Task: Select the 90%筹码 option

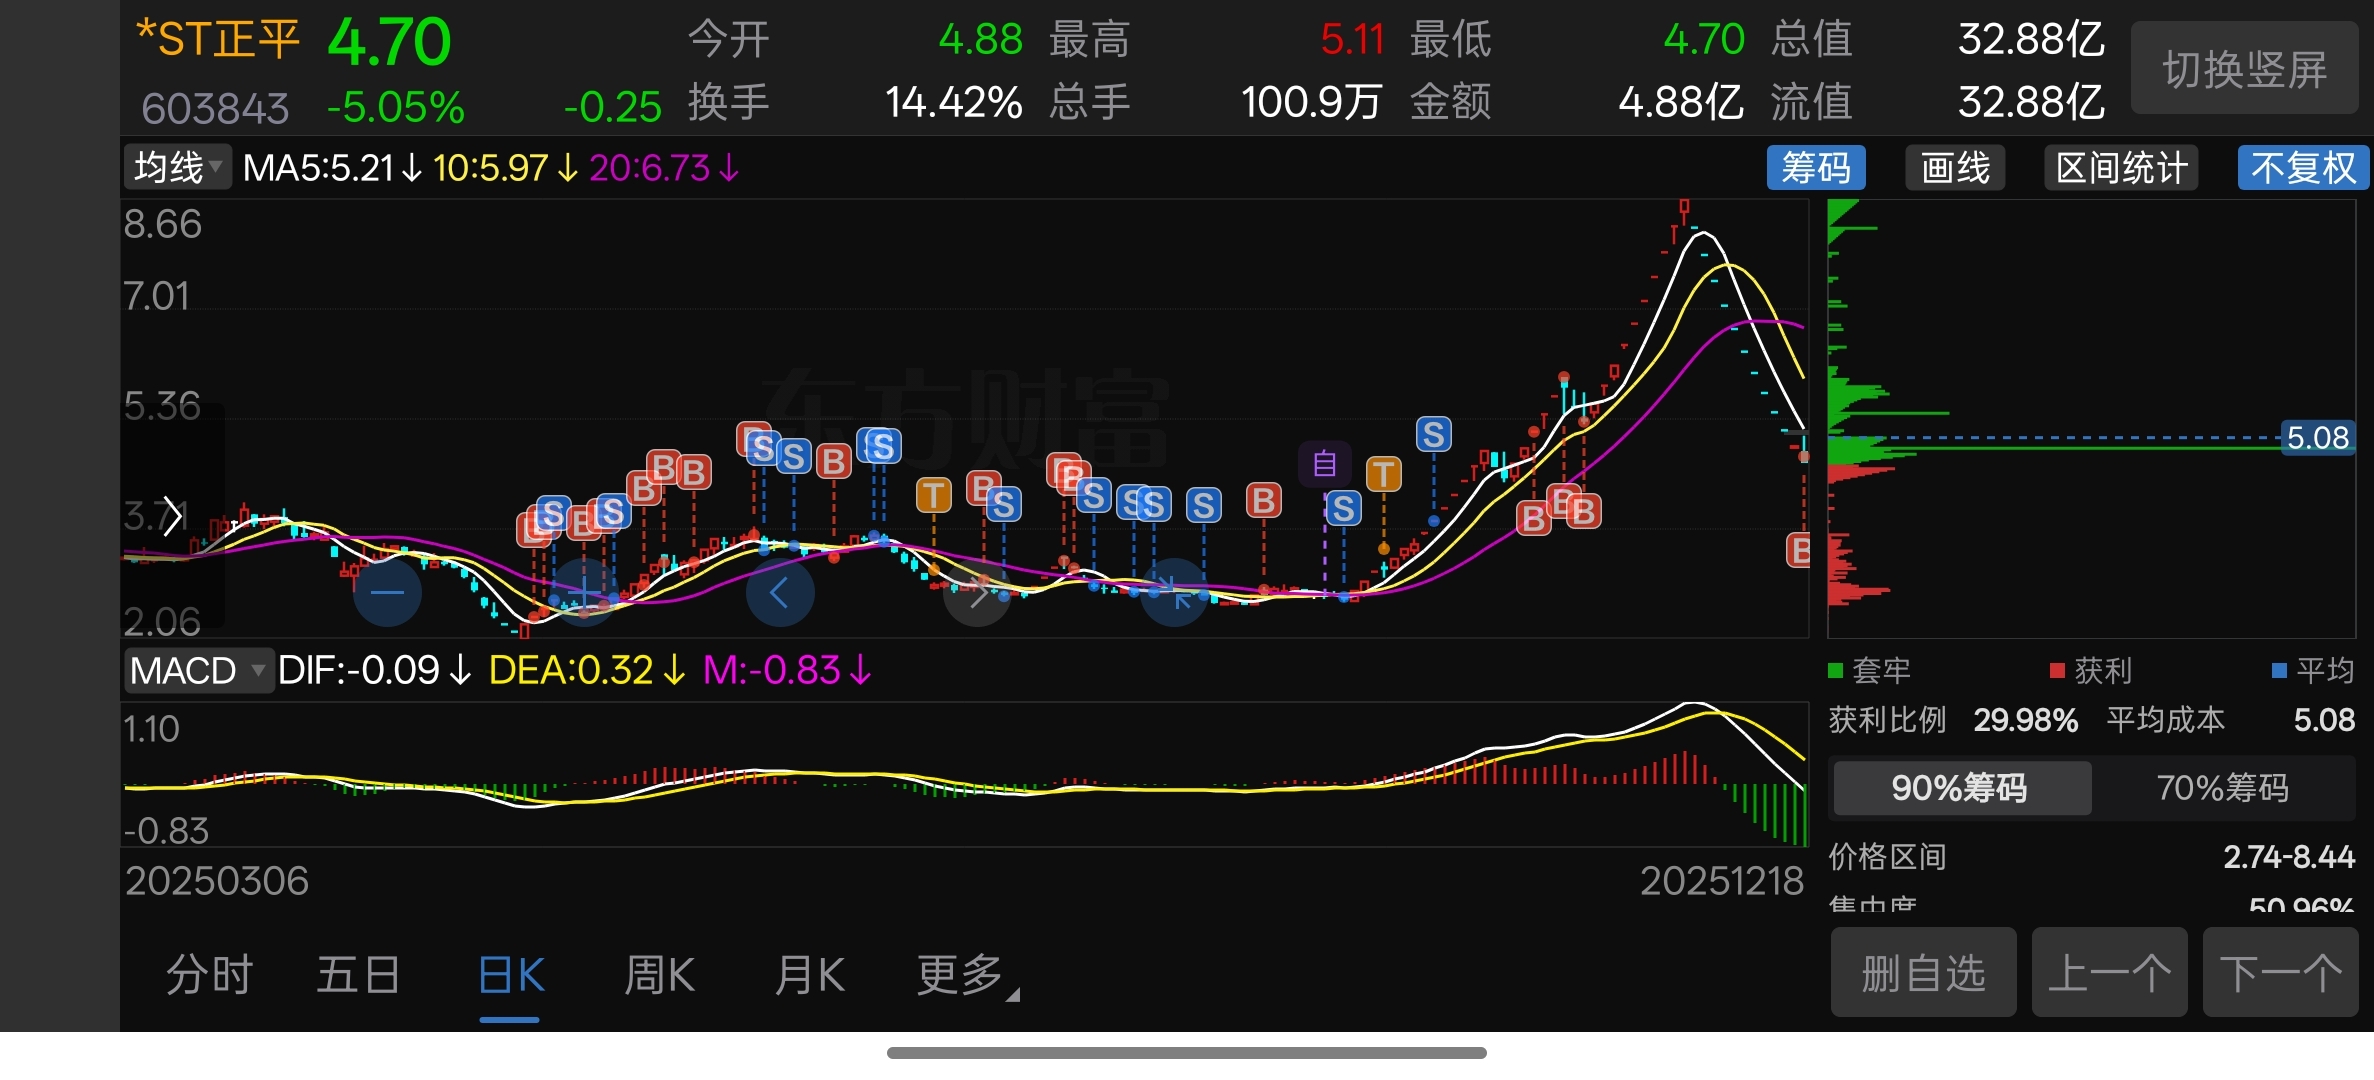Action: point(1960,788)
